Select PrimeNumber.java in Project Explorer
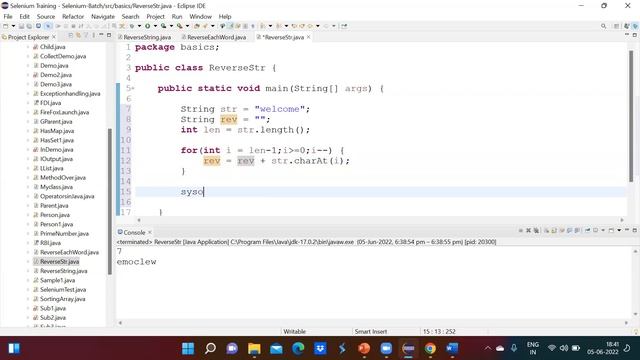 (x=64, y=234)
